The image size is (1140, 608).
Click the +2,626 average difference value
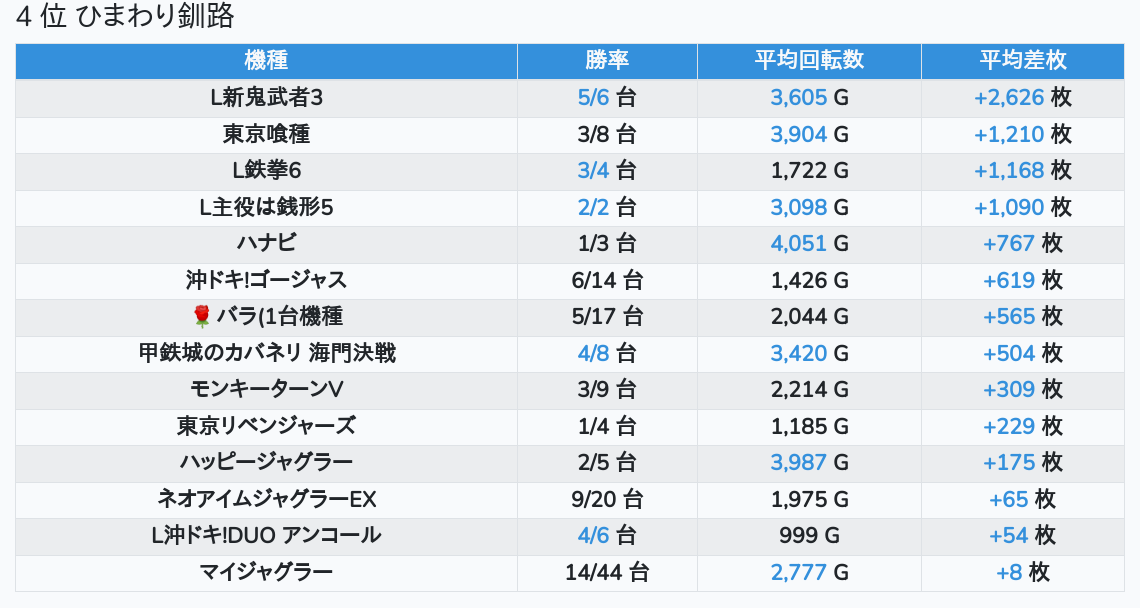pyautogui.click(x=1009, y=98)
